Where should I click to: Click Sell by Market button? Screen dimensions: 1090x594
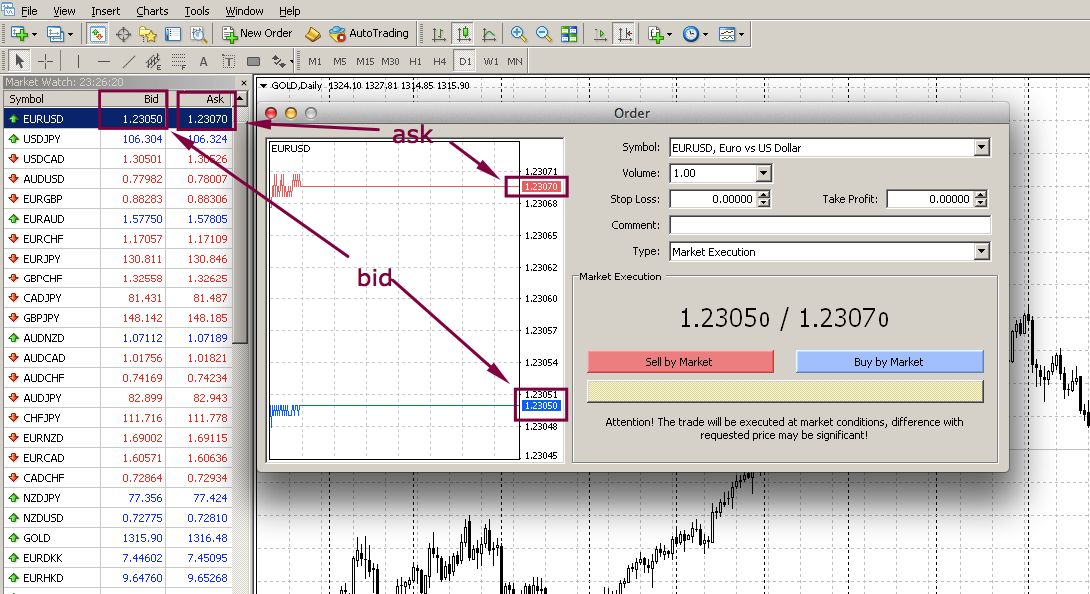point(680,362)
